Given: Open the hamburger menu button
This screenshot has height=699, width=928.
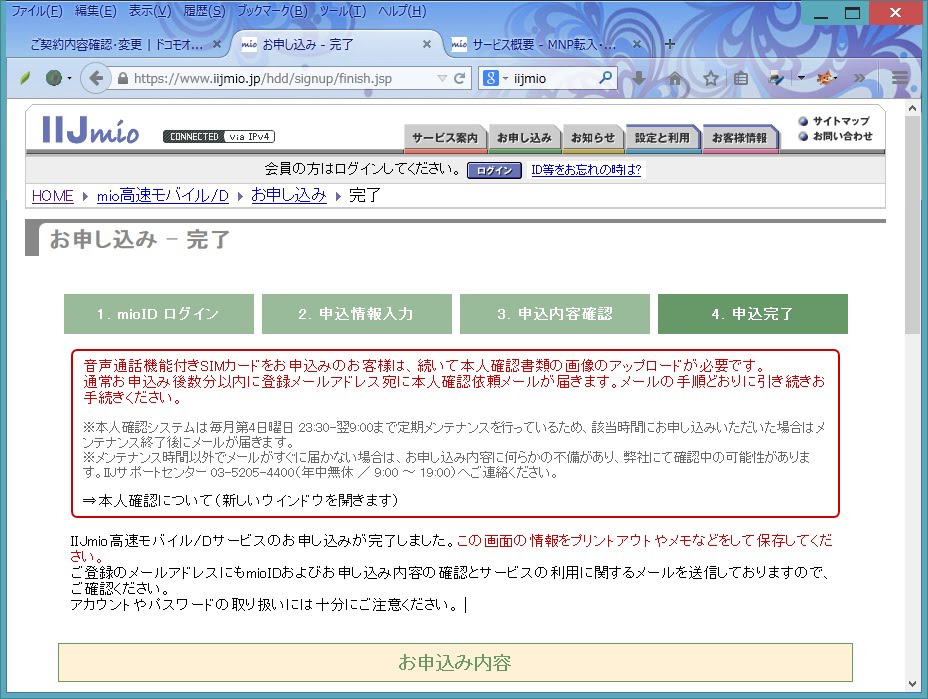Looking at the screenshot, I should 900,78.
